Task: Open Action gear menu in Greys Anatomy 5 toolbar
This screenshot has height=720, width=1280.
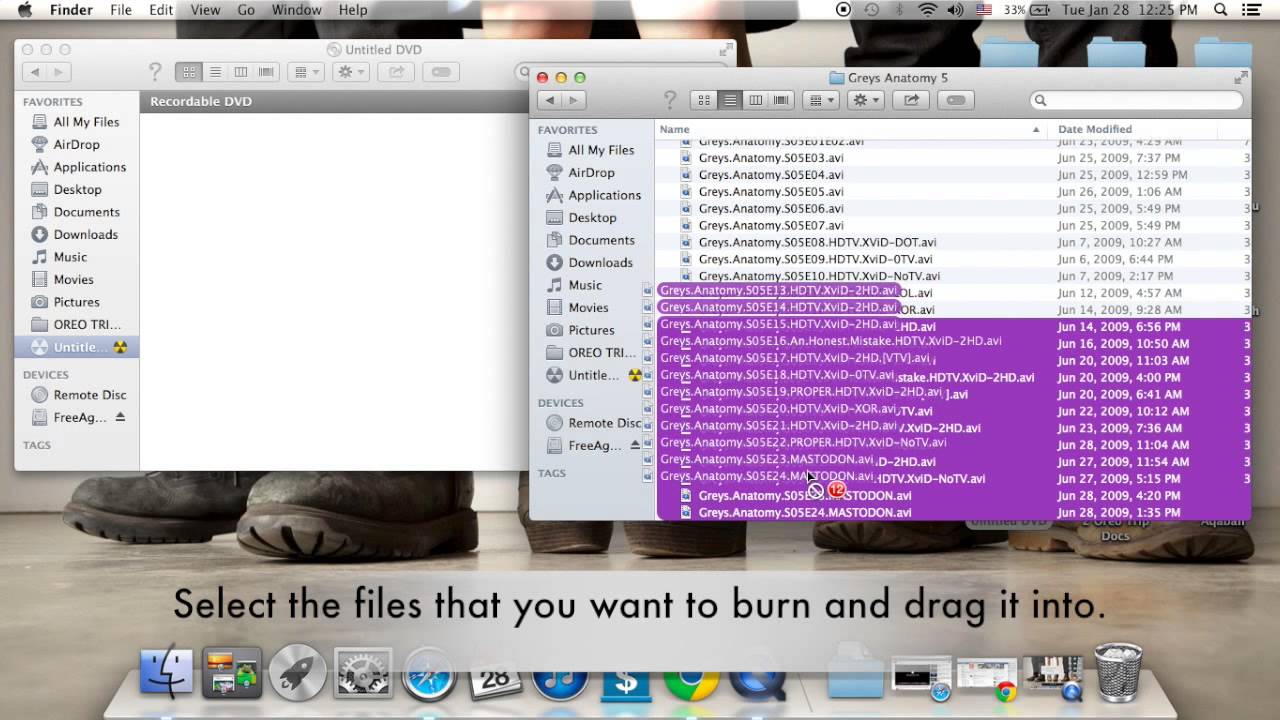Action: [865, 100]
